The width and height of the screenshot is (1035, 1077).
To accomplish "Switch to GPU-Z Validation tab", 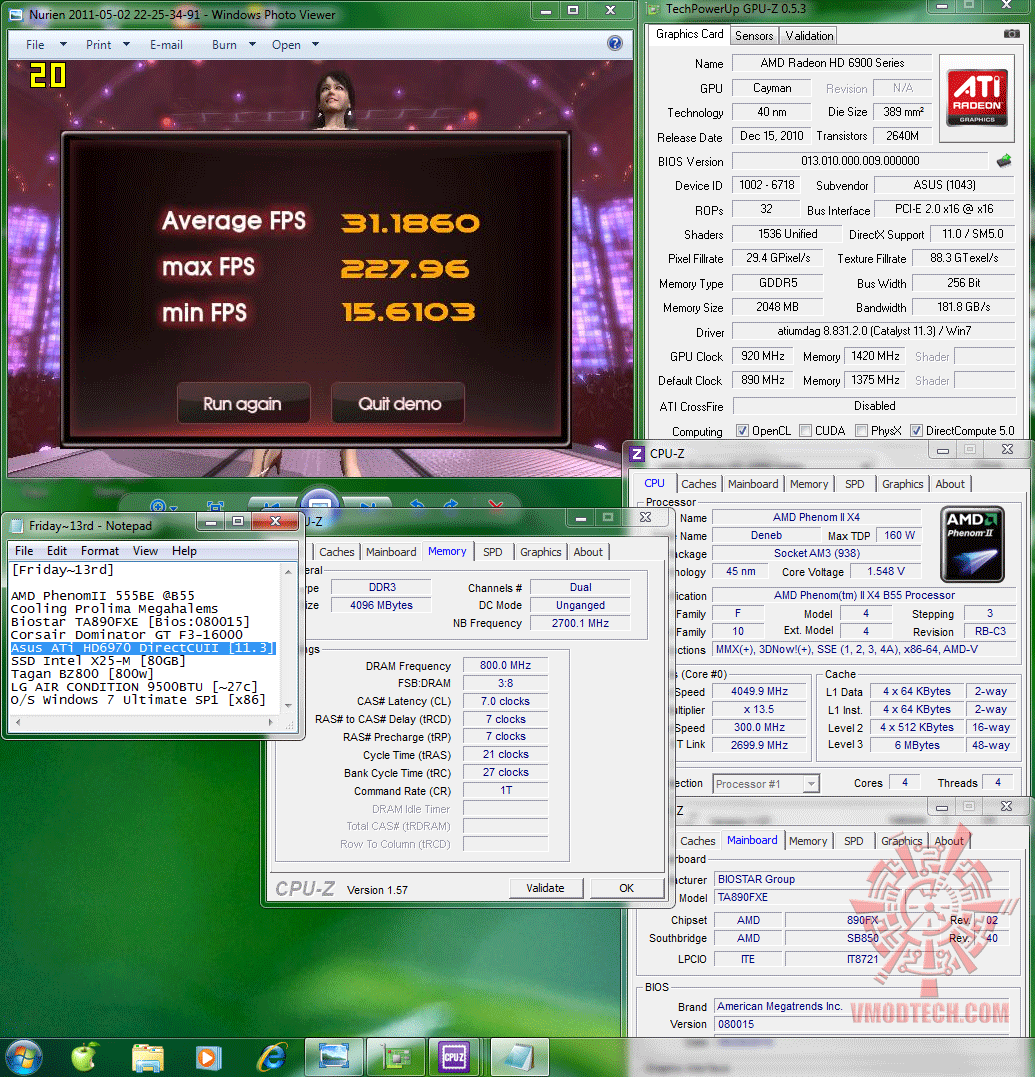I will tap(809, 36).
